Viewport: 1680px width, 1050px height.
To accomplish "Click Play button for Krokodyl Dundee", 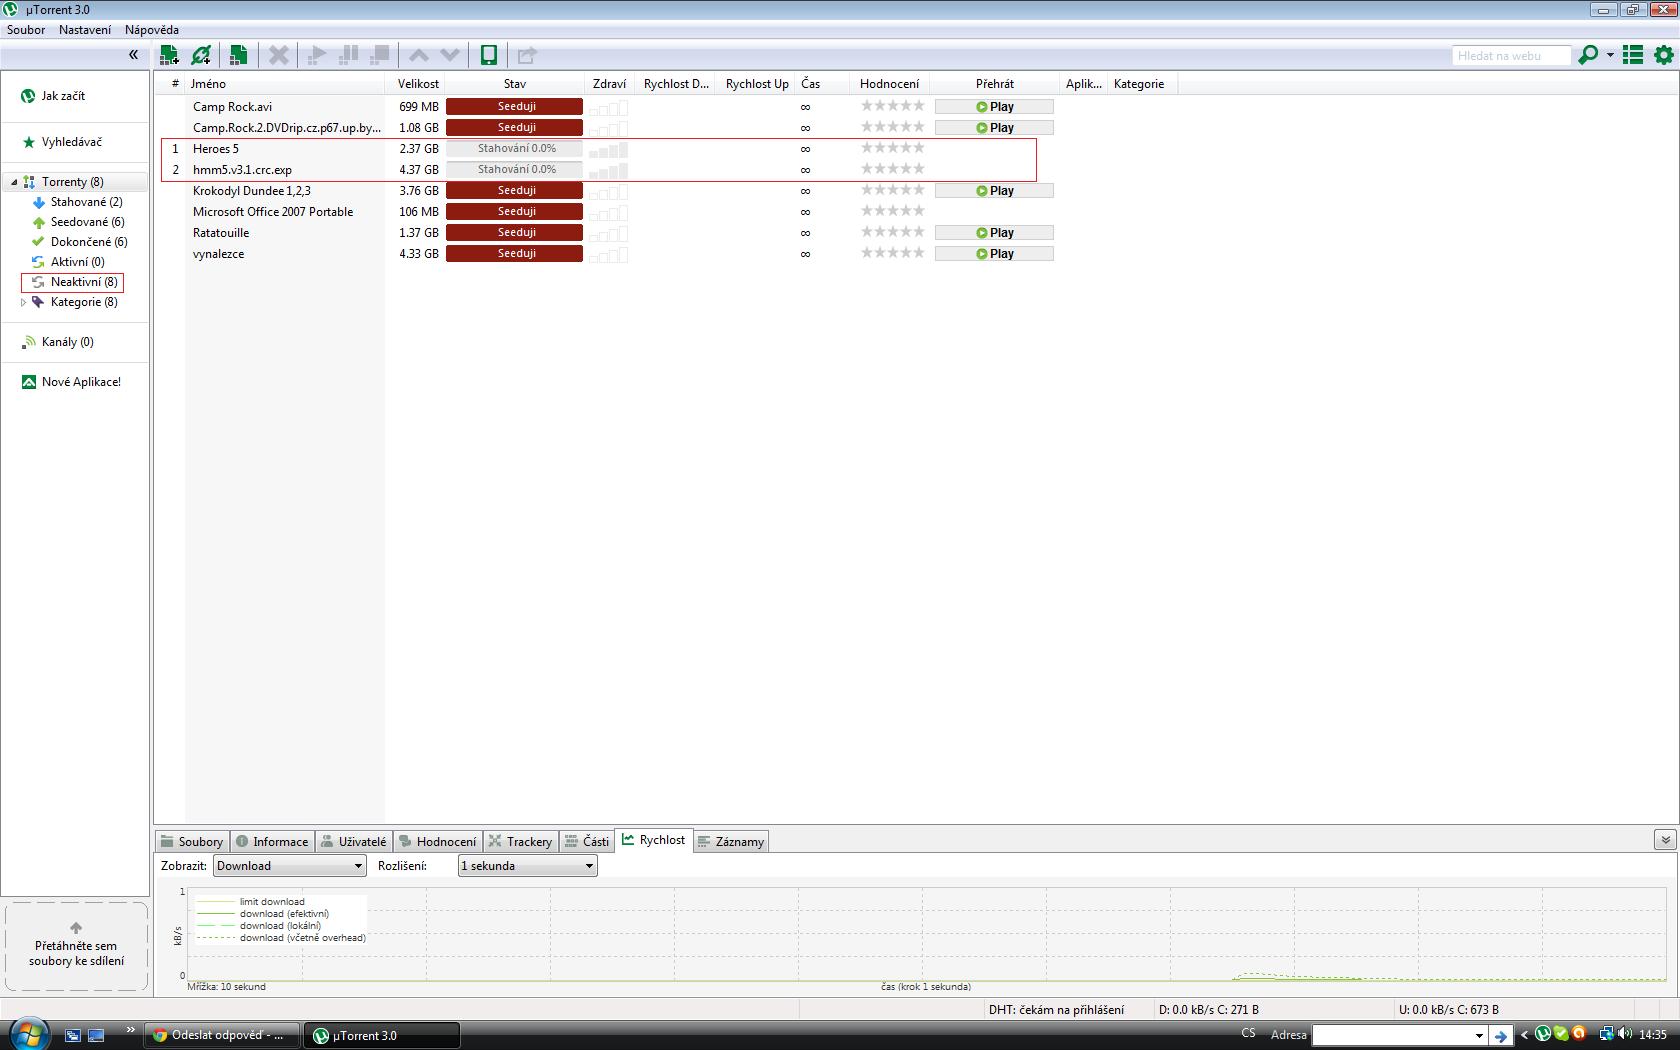I will [994, 191].
